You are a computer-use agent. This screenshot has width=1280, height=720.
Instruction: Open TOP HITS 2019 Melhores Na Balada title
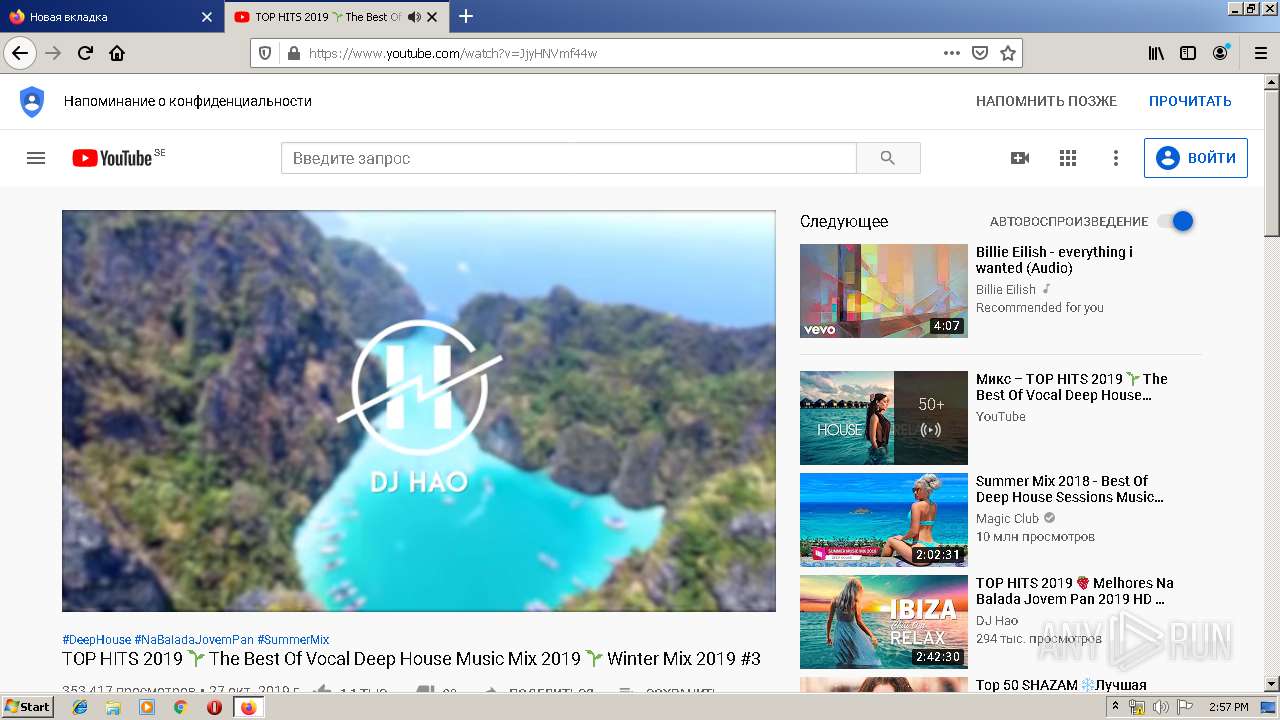click(x=1075, y=591)
